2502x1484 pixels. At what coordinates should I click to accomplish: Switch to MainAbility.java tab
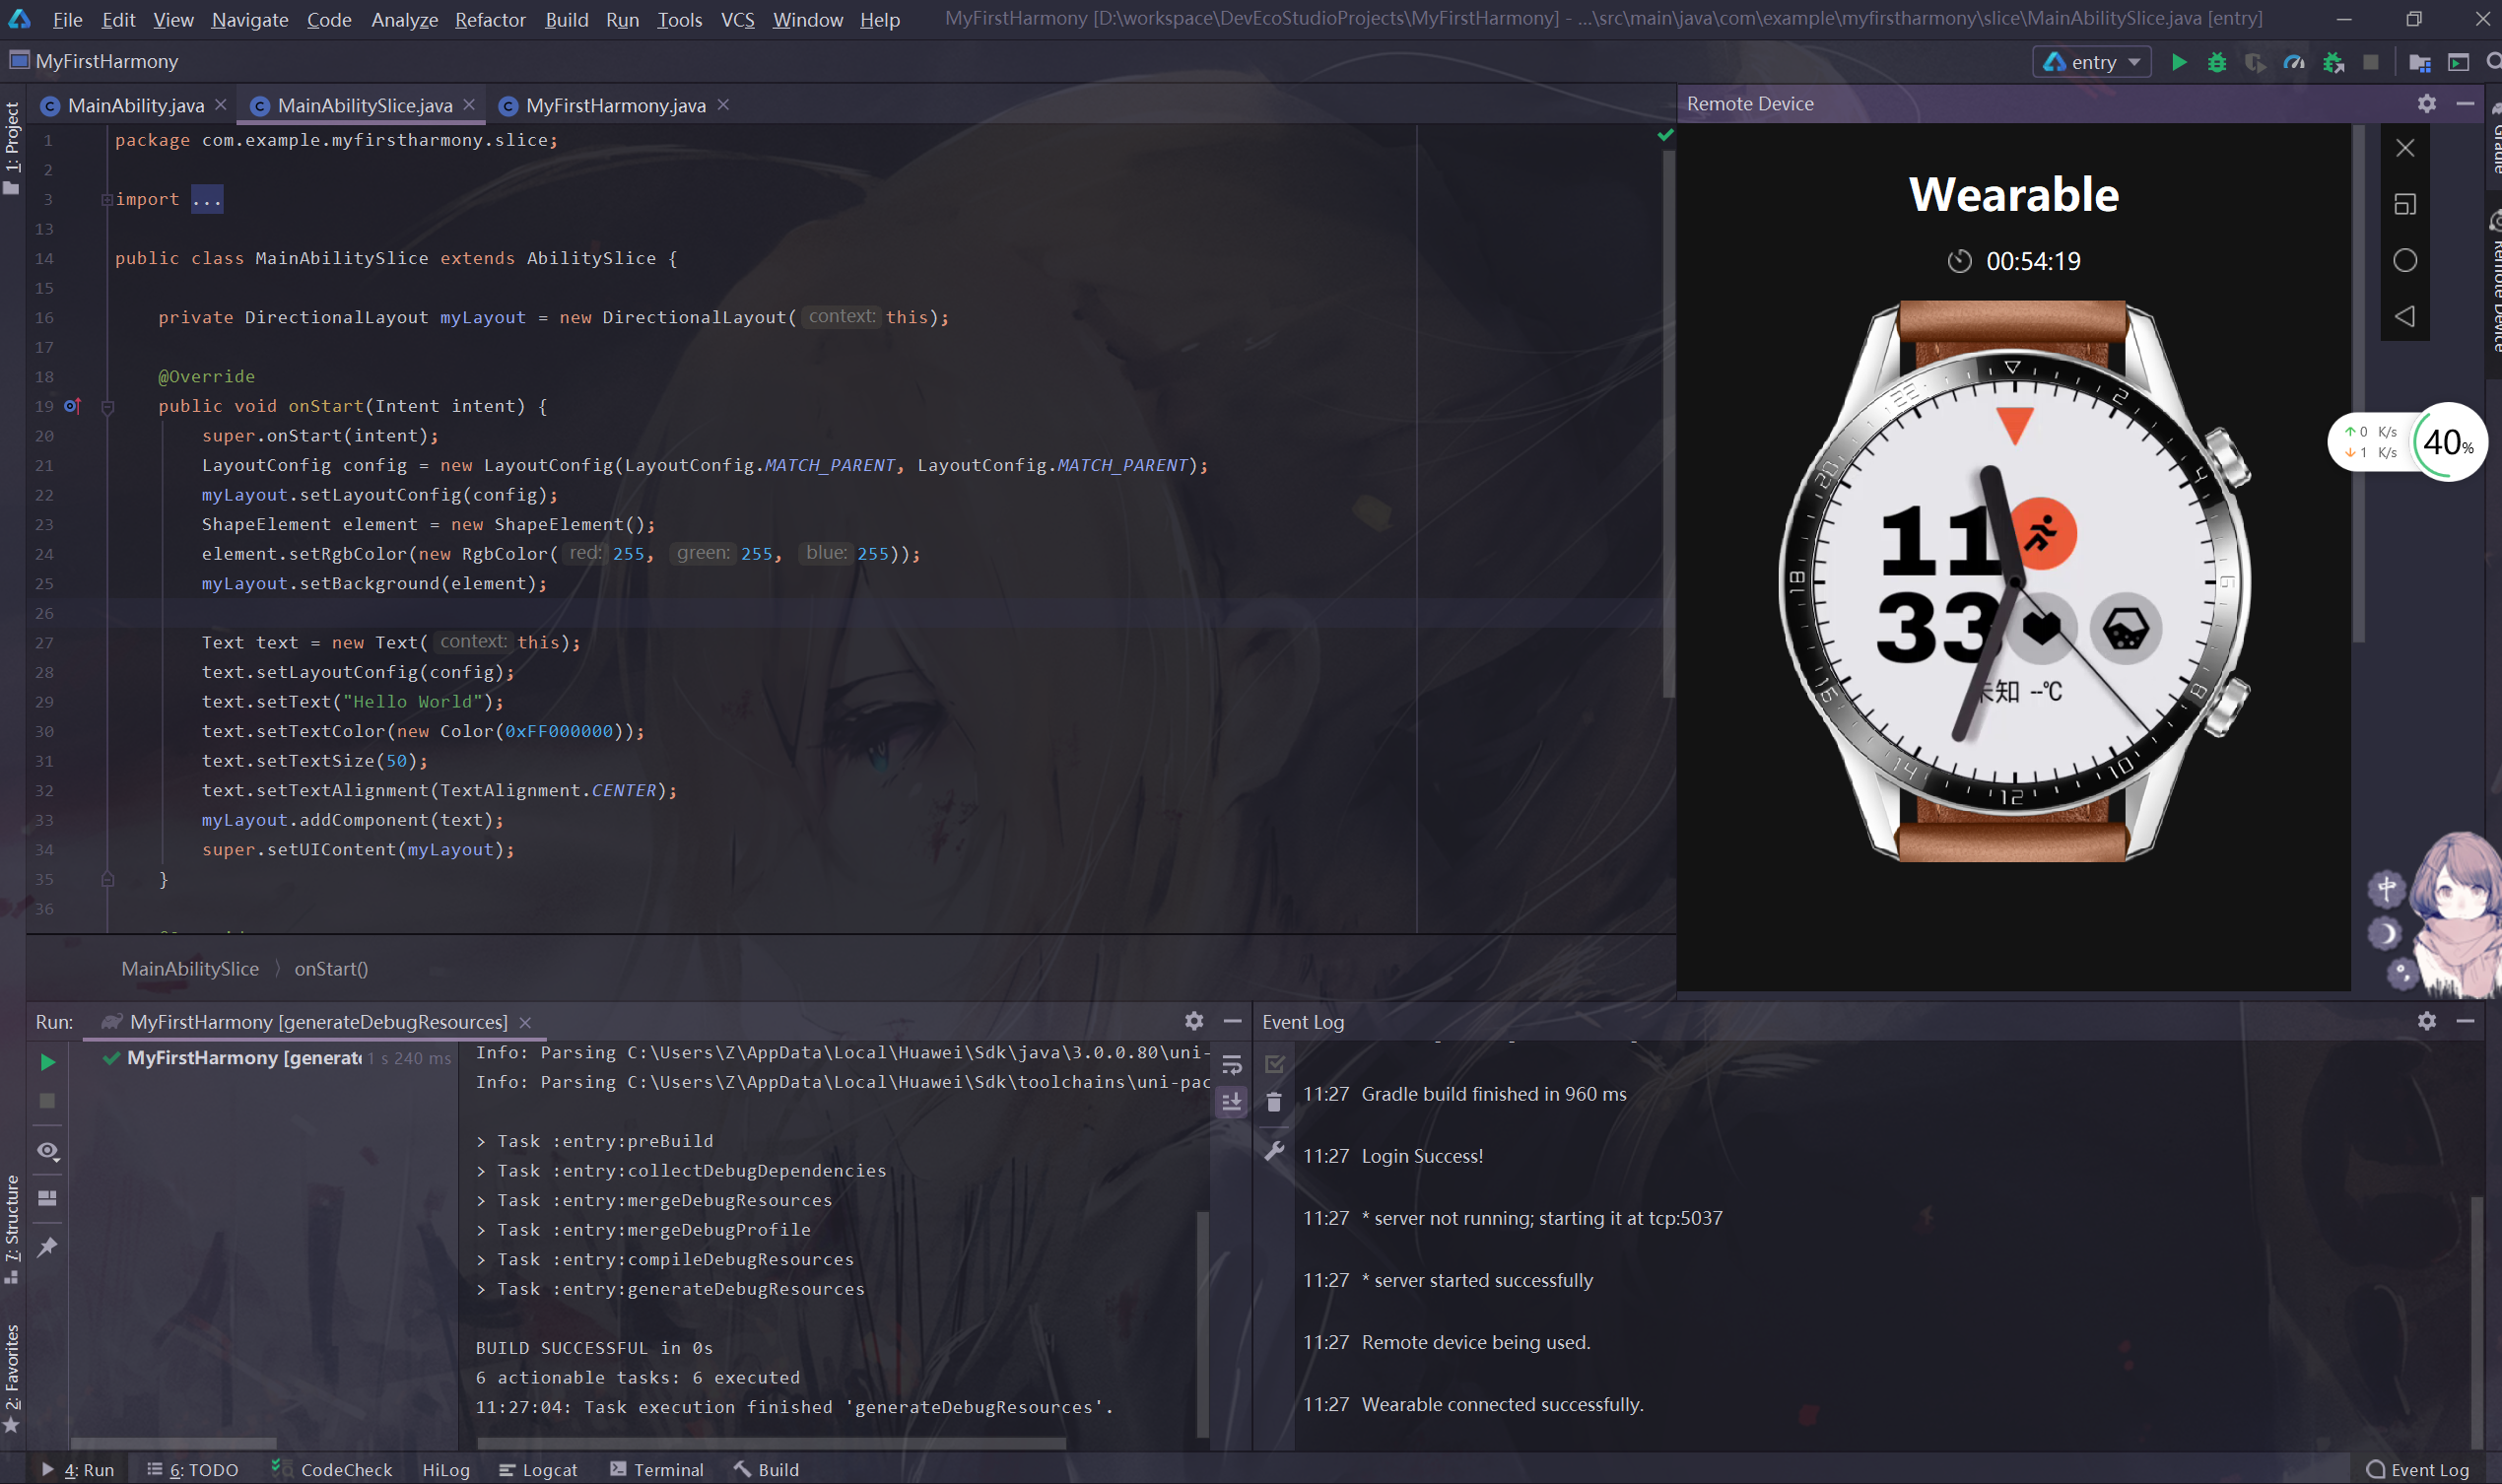coord(135,105)
